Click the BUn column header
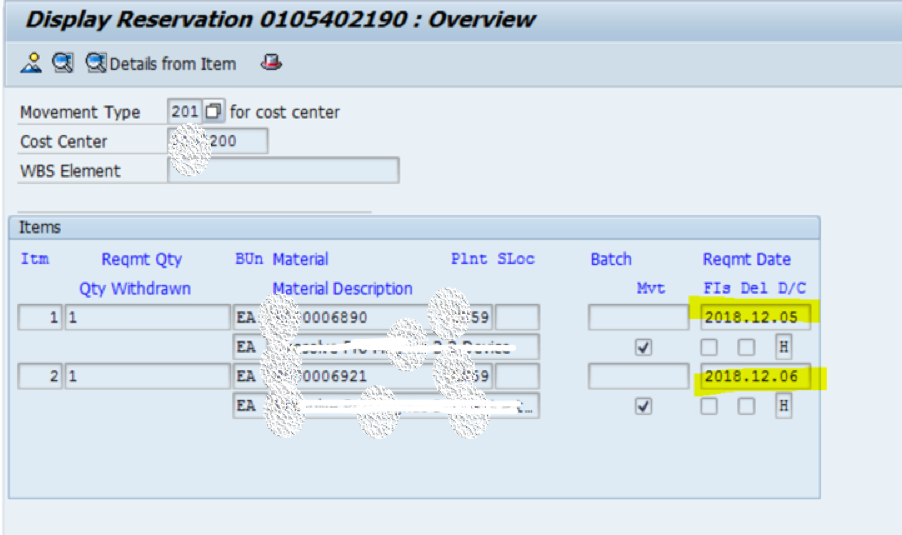Image resolution: width=902 pixels, height=535 pixels. tap(249, 259)
